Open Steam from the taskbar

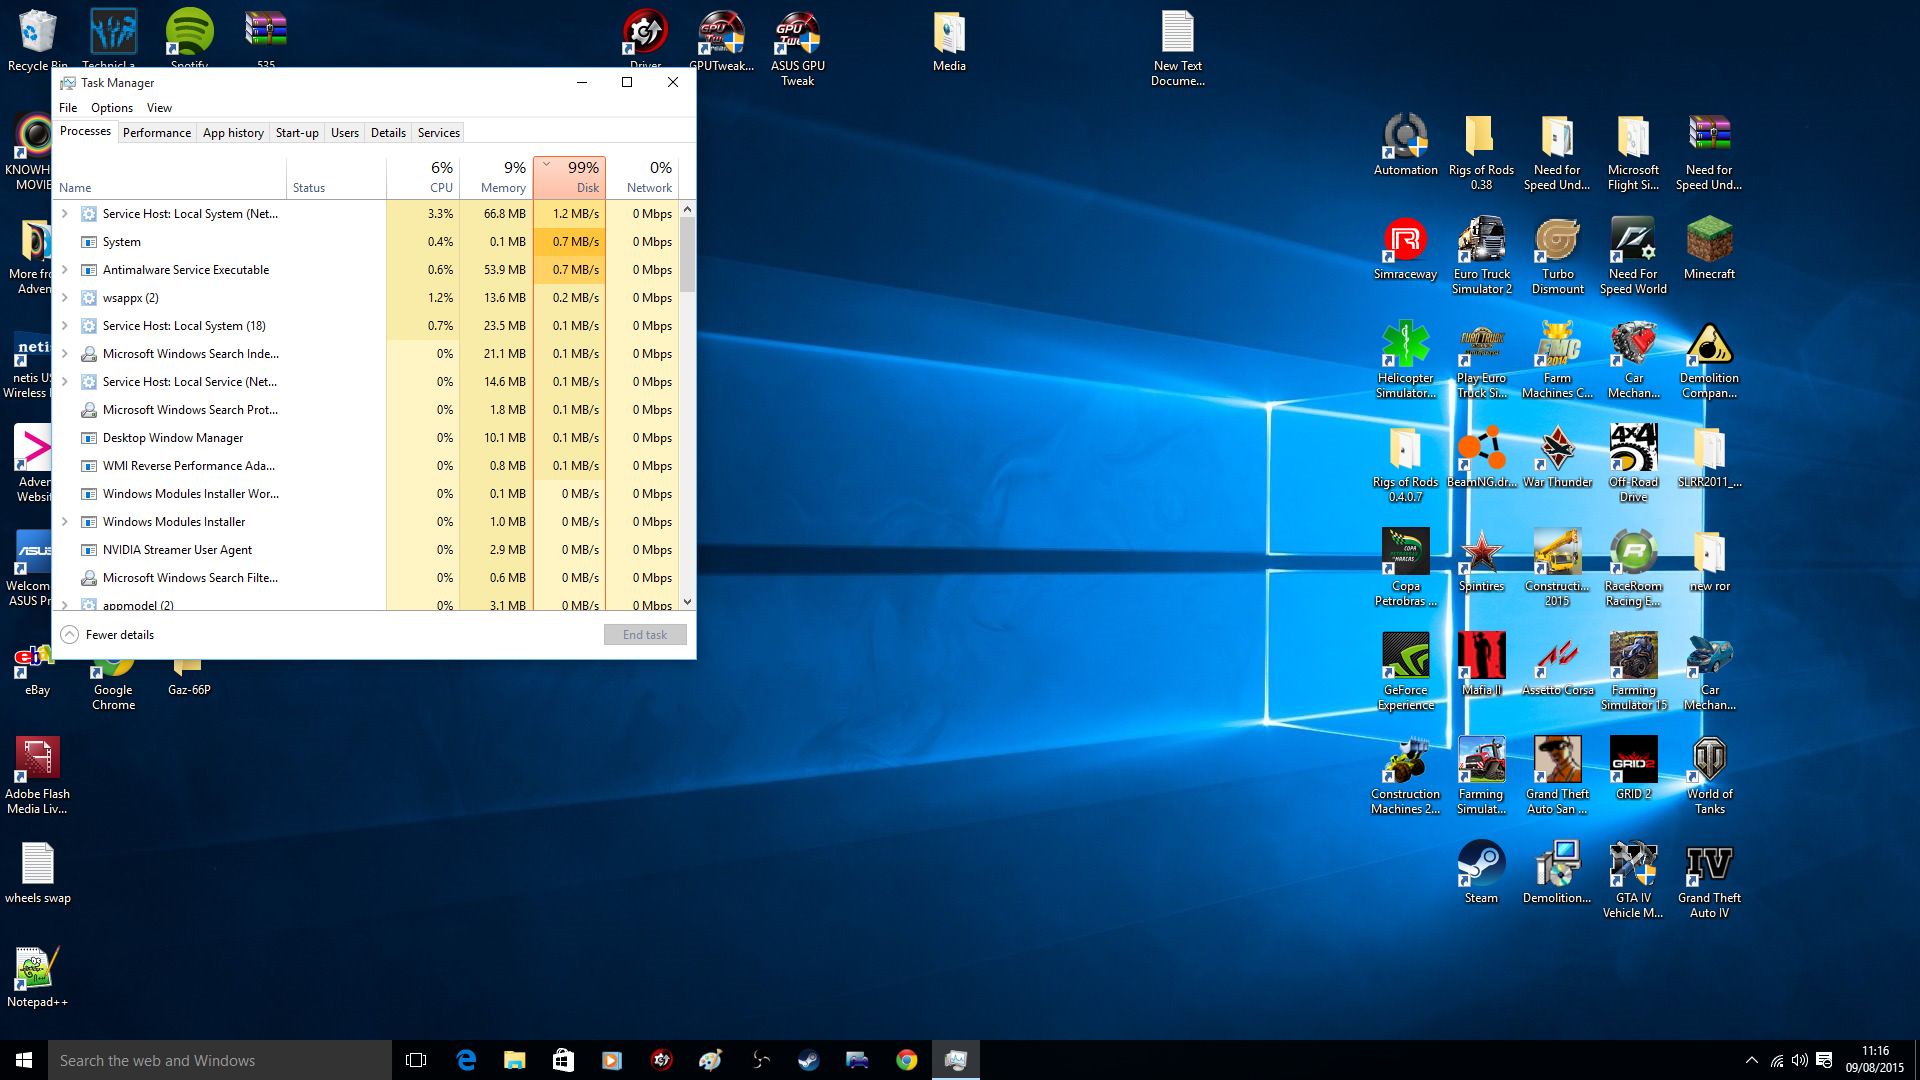tap(808, 1060)
